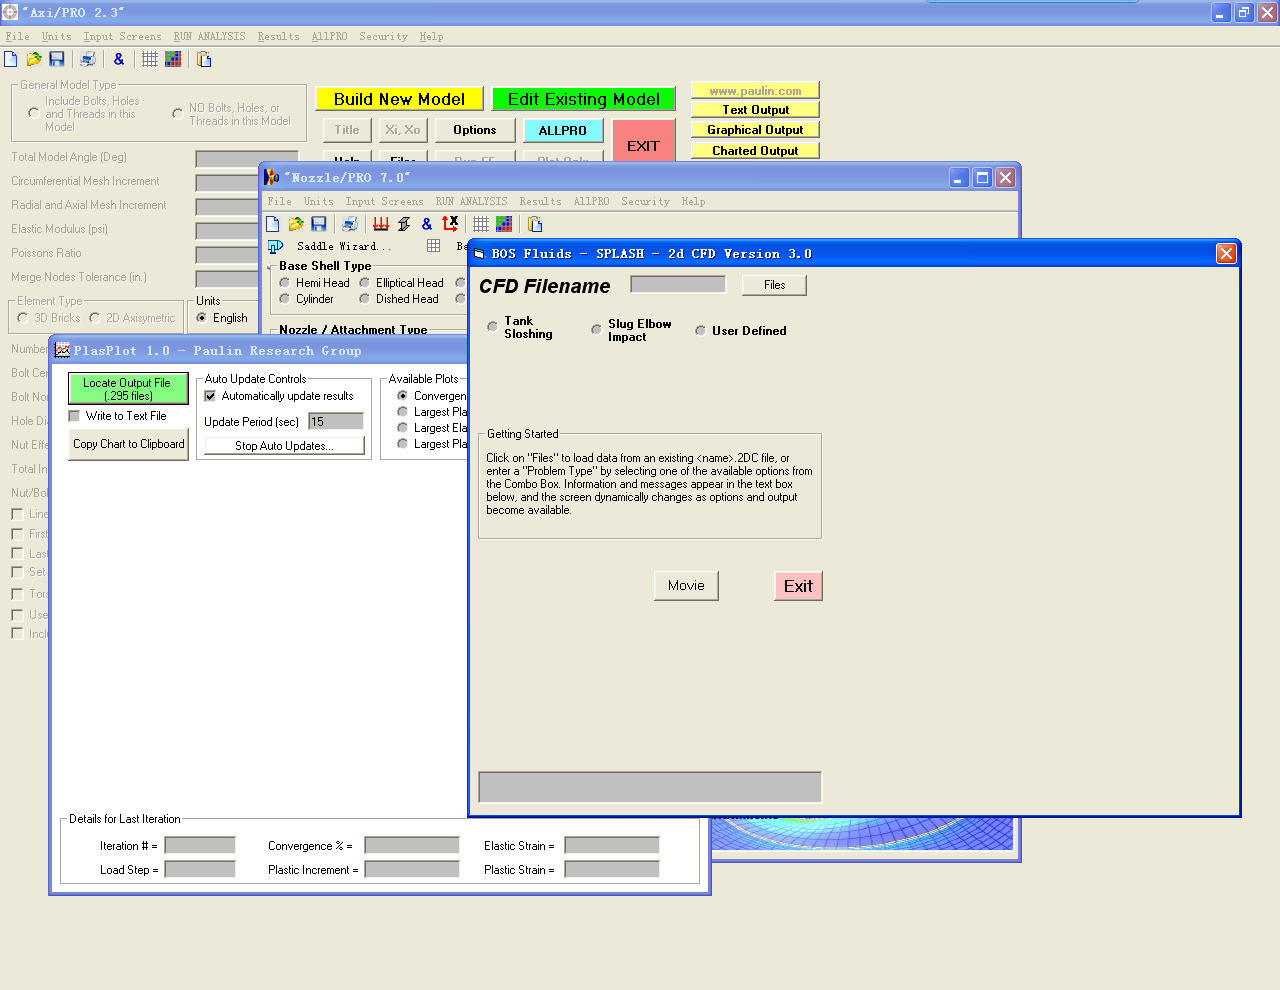Click colored grid icon in Nozzle/PRO toolbar
Image resolution: width=1280 pixels, height=990 pixels.
coord(504,224)
